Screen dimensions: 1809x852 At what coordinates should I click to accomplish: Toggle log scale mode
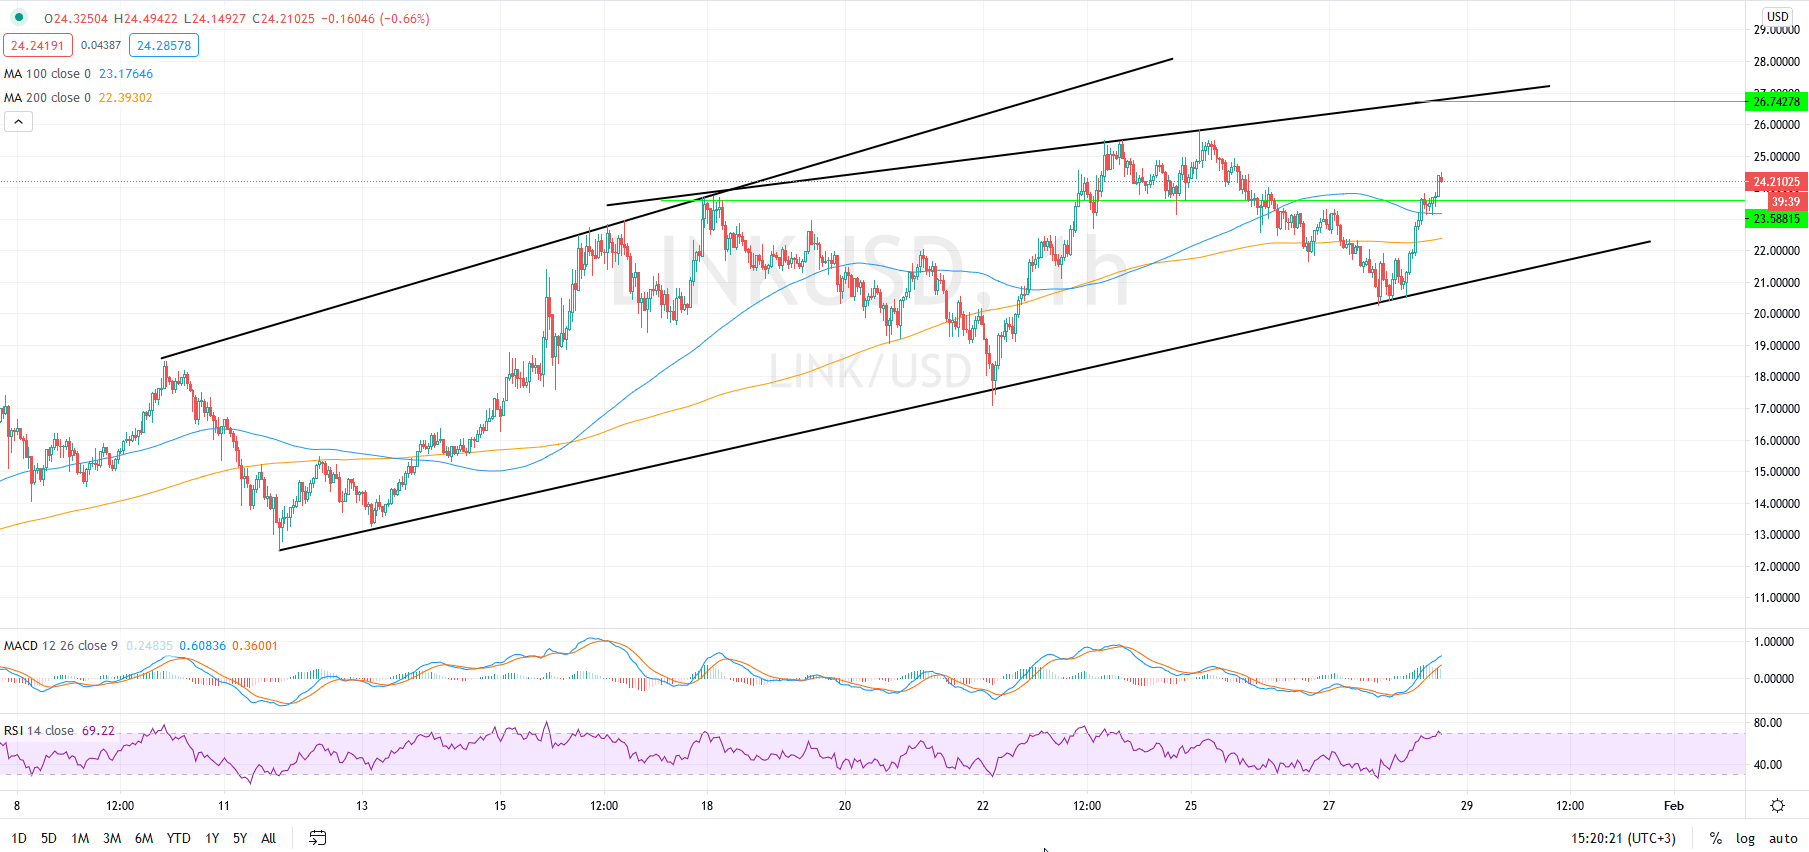[x=1745, y=838]
